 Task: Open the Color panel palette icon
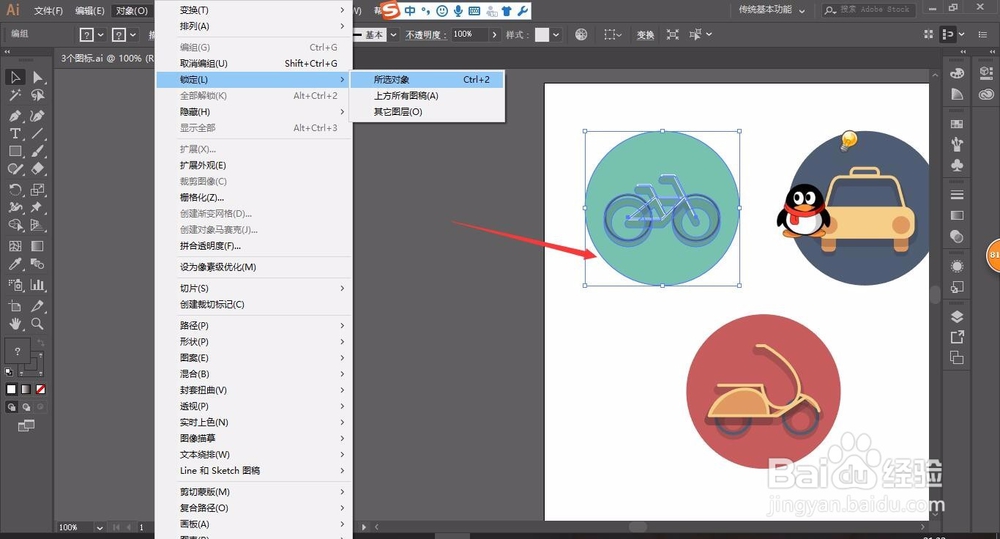pyautogui.click(x=957, y=73)
